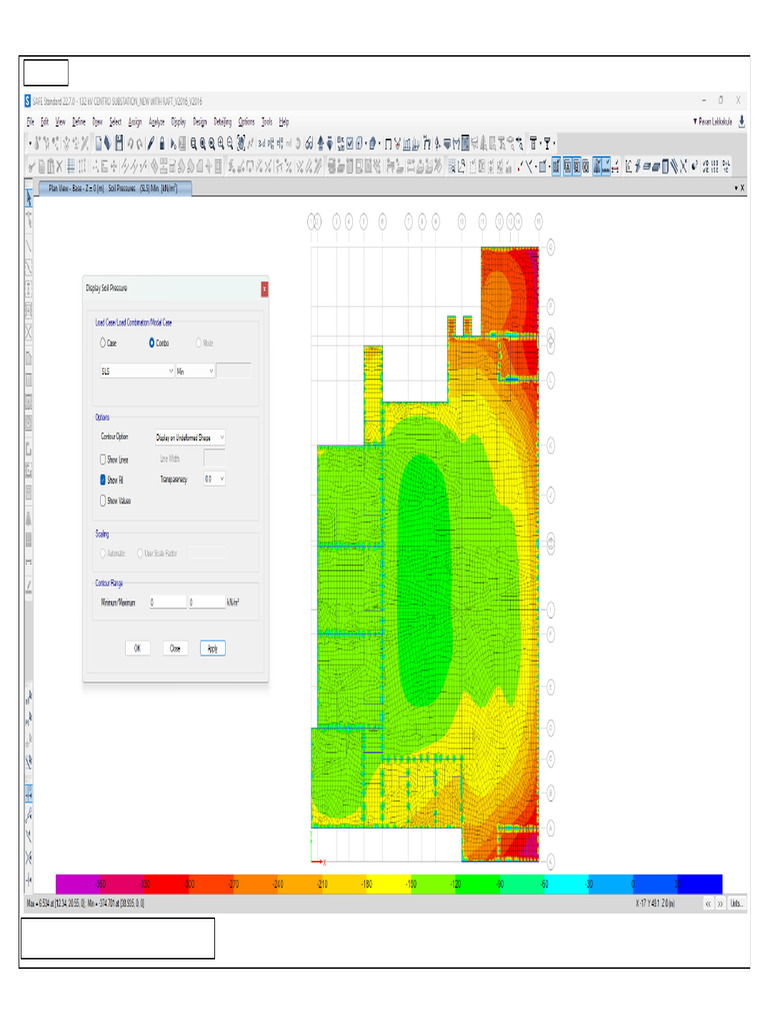Close the Display Soil Pressure dialog with red X

click(264, 289)
